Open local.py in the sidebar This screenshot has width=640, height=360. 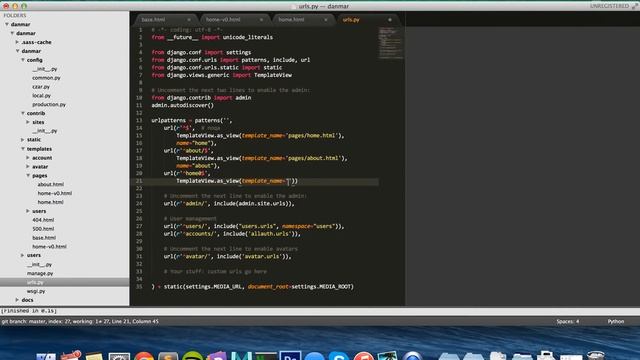tap(42, 96)
